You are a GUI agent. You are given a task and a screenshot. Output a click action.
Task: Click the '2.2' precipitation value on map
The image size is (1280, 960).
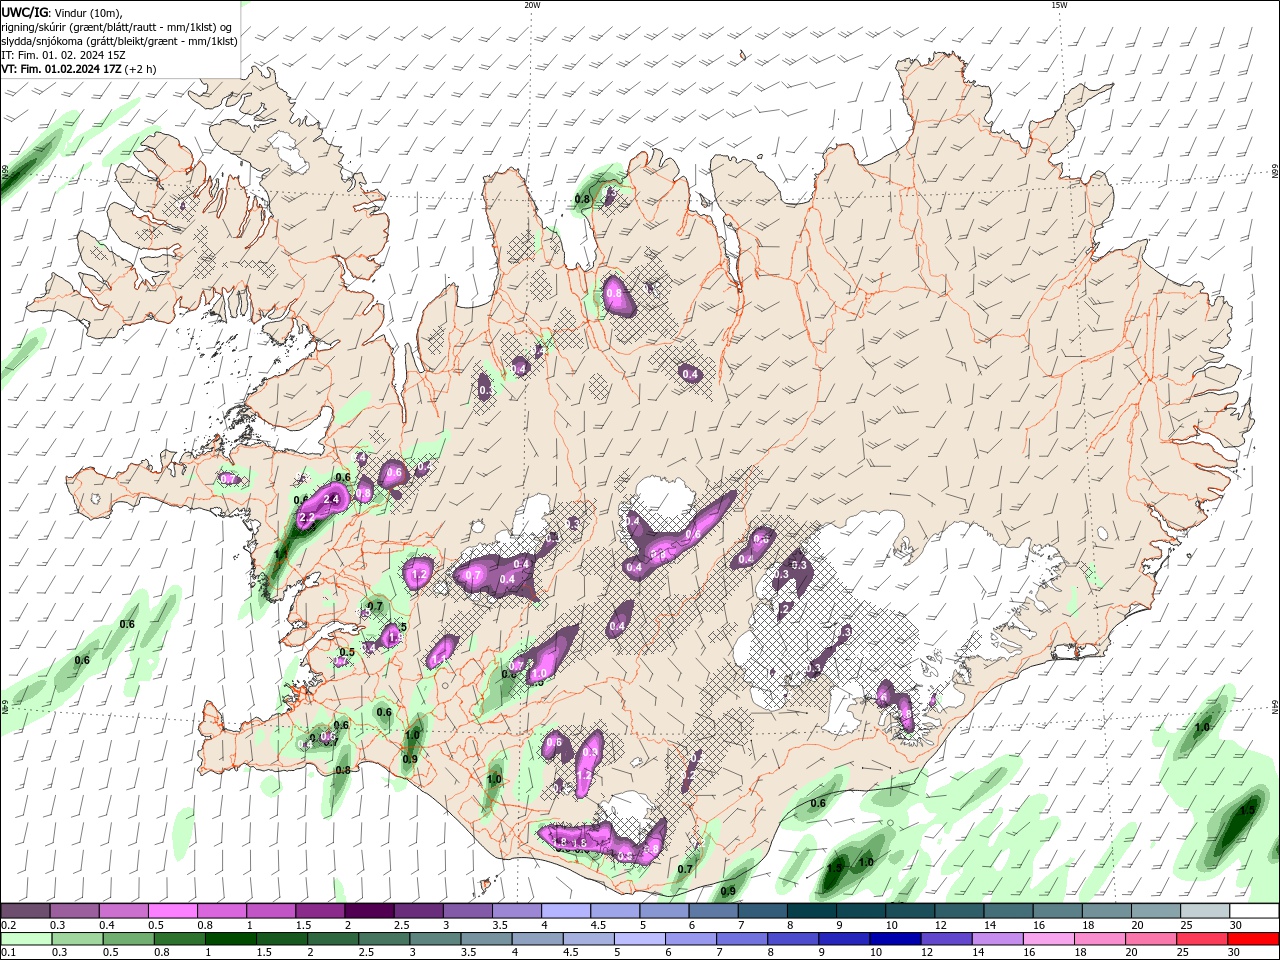point(307,517)
